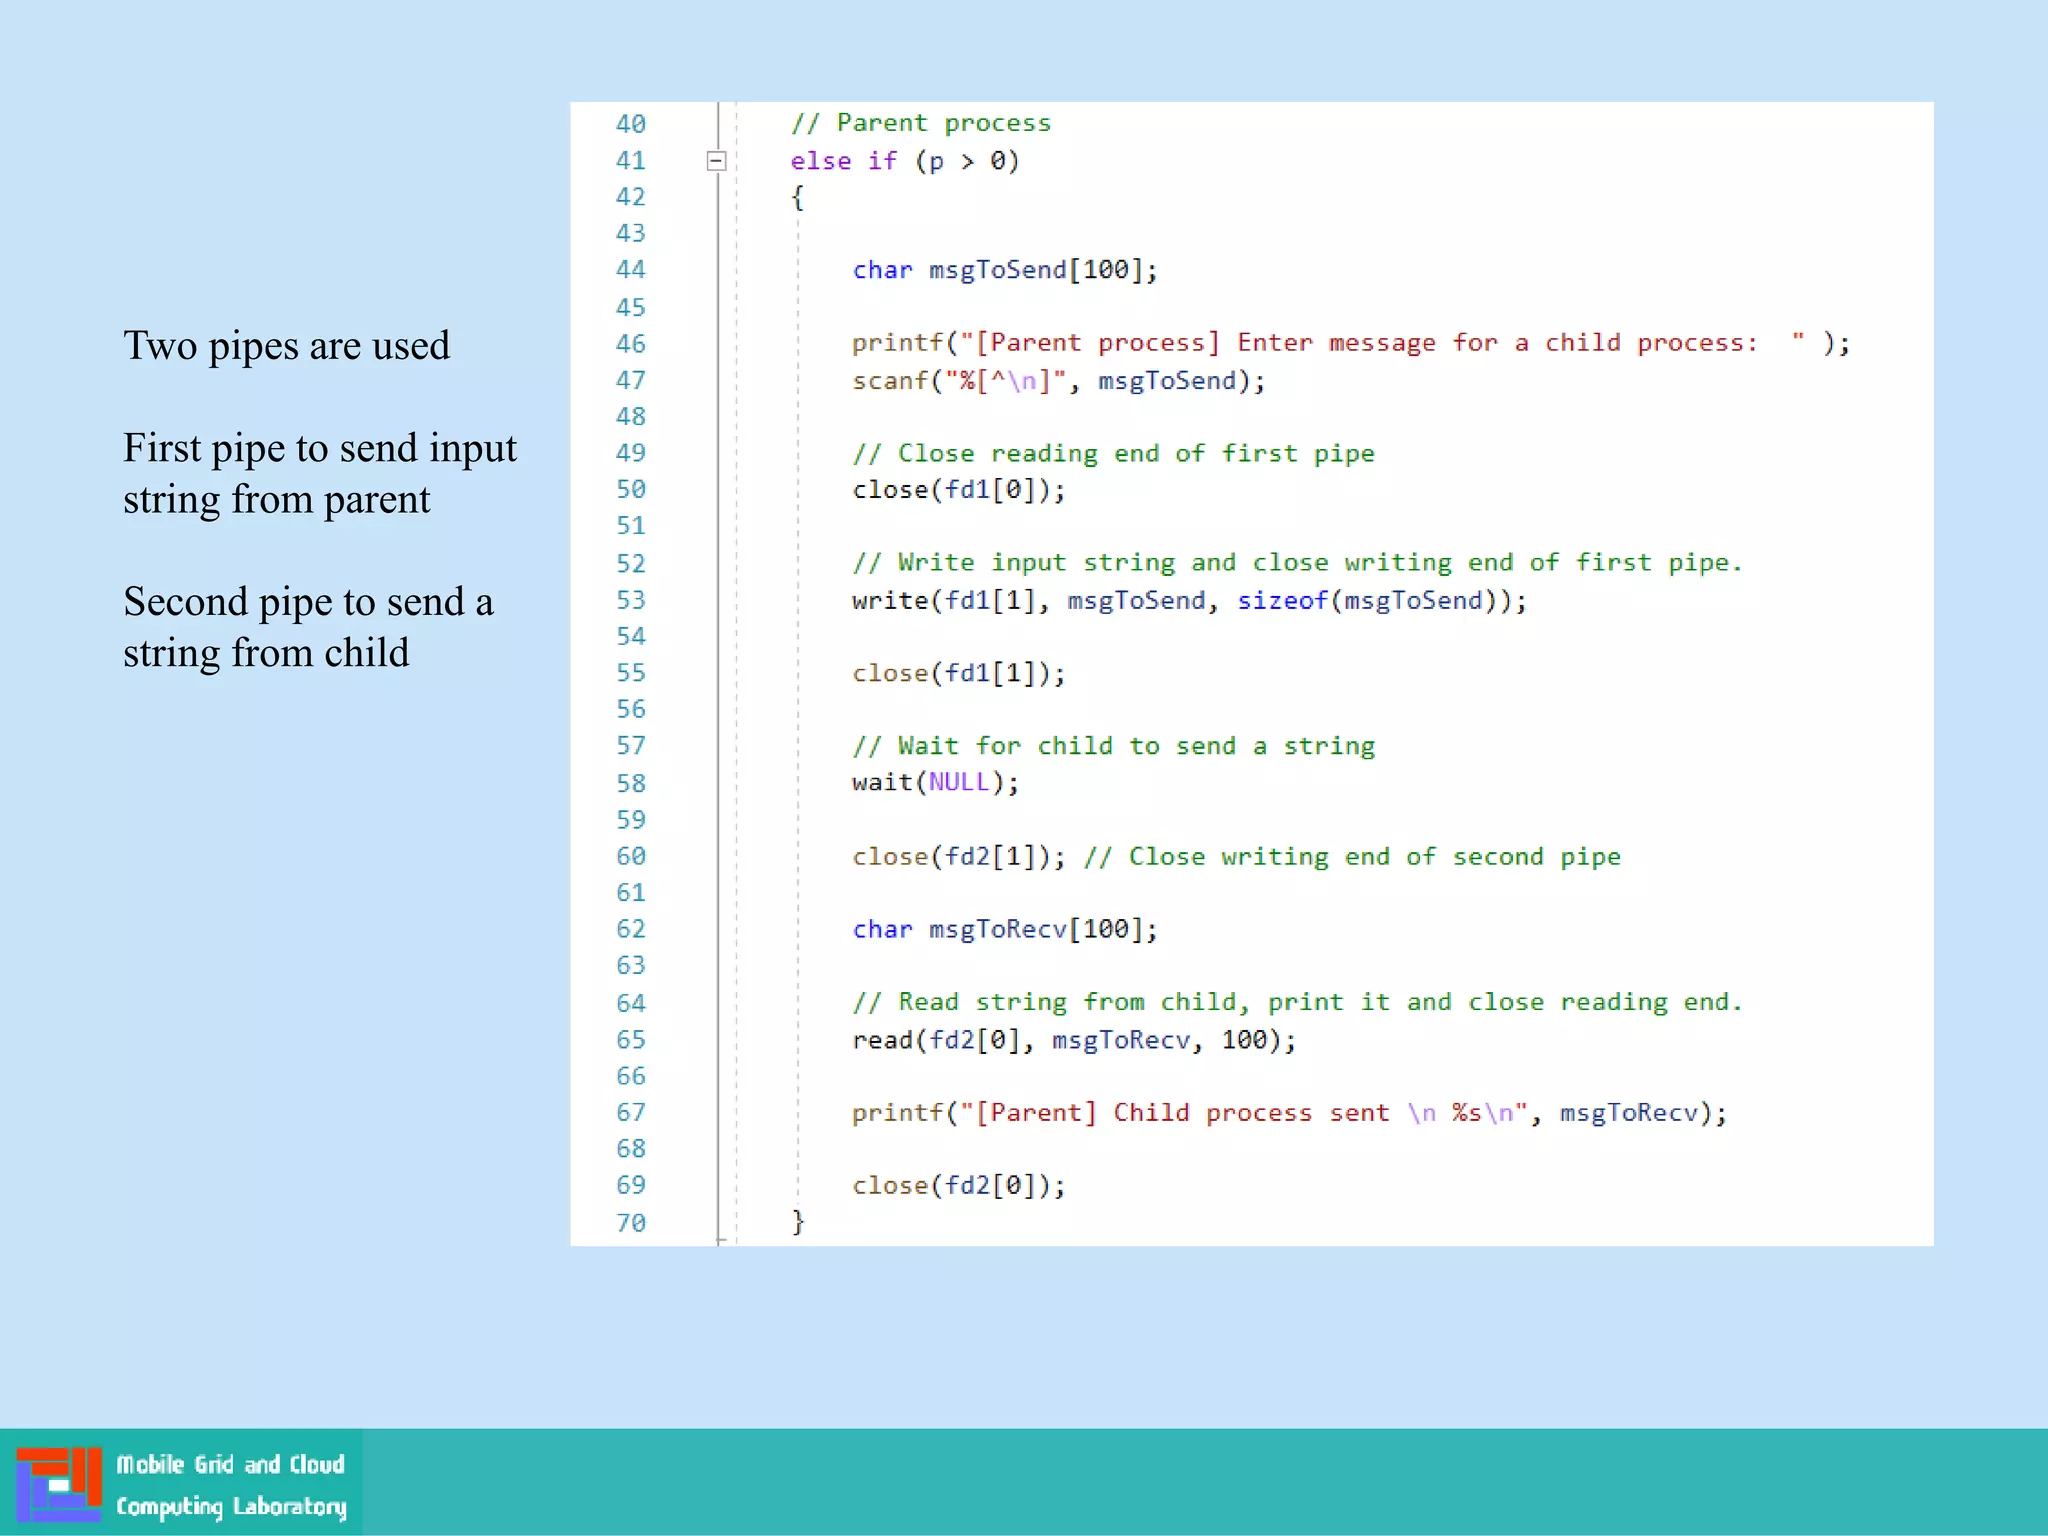The image size is (2048, 1536).
Task: Click the 'else if (p > 0)' statement
Action: pyautogui.click(x=904, y=161)
